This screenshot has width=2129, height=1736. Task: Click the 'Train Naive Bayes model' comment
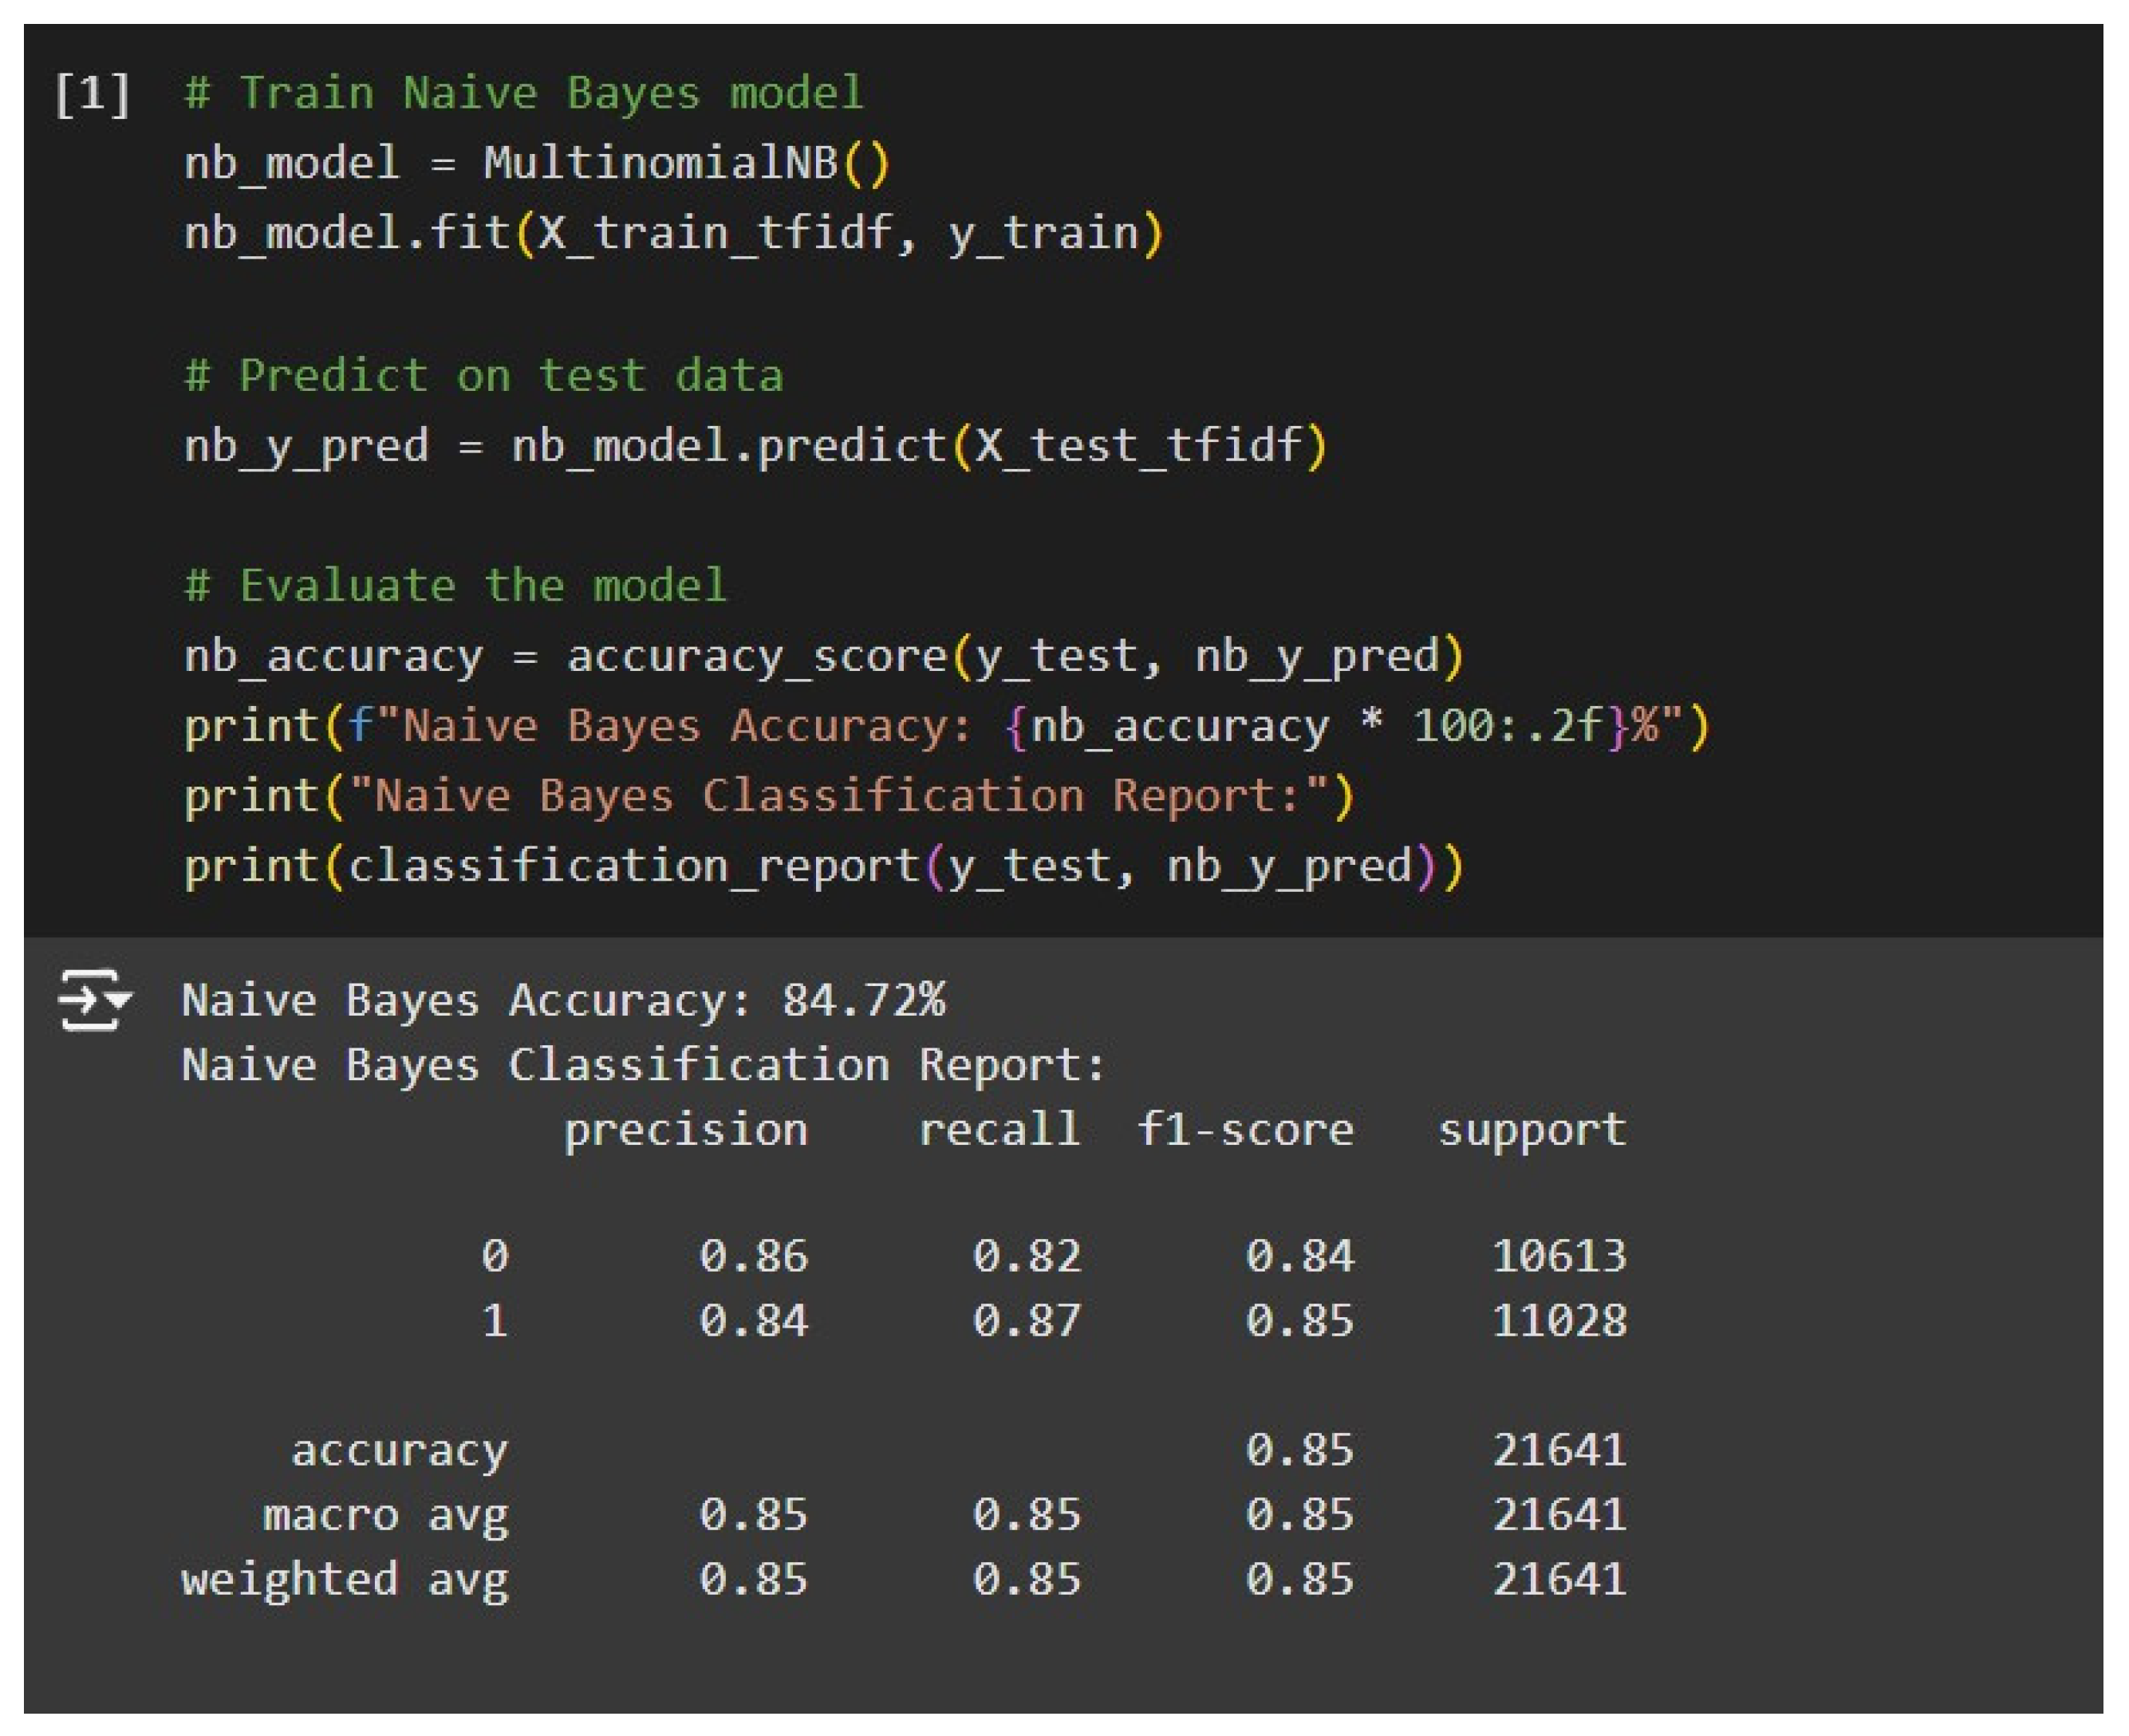[523, 93]
